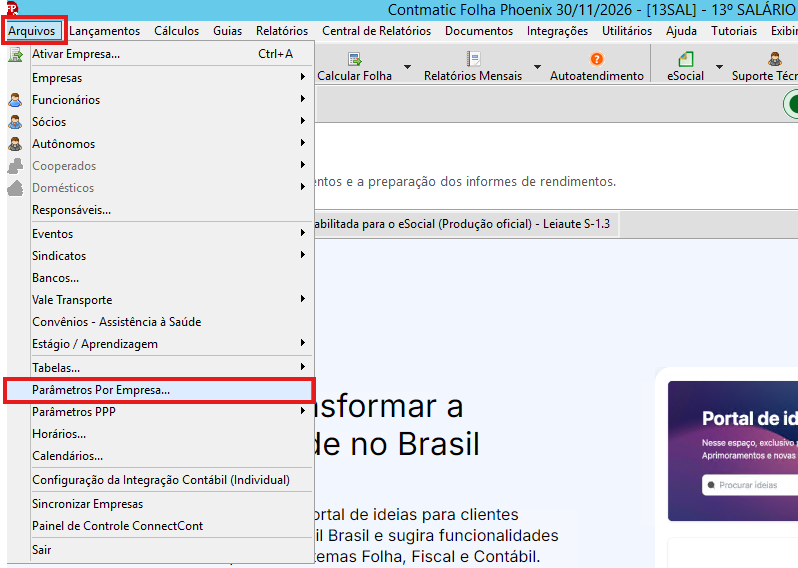Open the Guias menu
The height and width of the screenshot is (568, 798).
(227, 31)
